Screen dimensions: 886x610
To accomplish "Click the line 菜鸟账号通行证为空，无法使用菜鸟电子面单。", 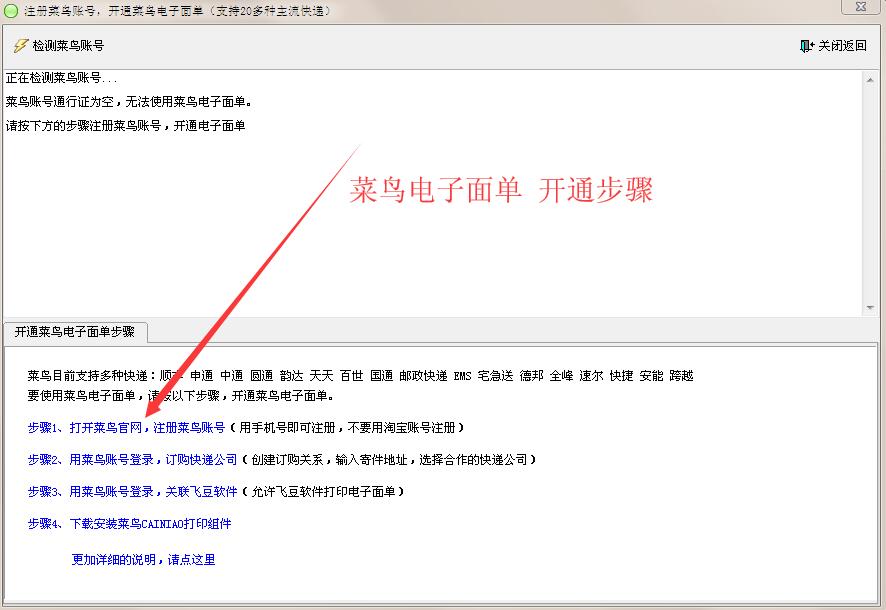I will tap(129, 102).
